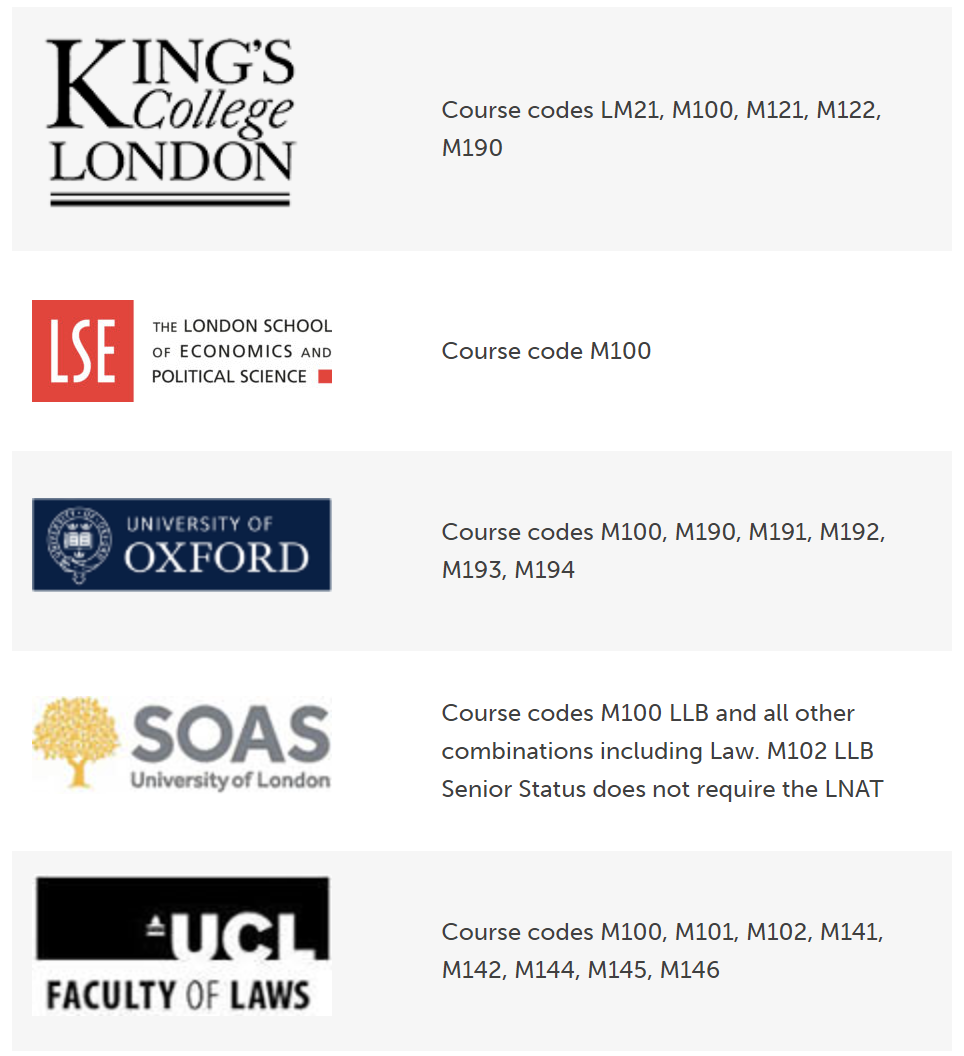Select King's course codes LM21, M100 text
Viewport: 964px width, 1056px height.
662,129
